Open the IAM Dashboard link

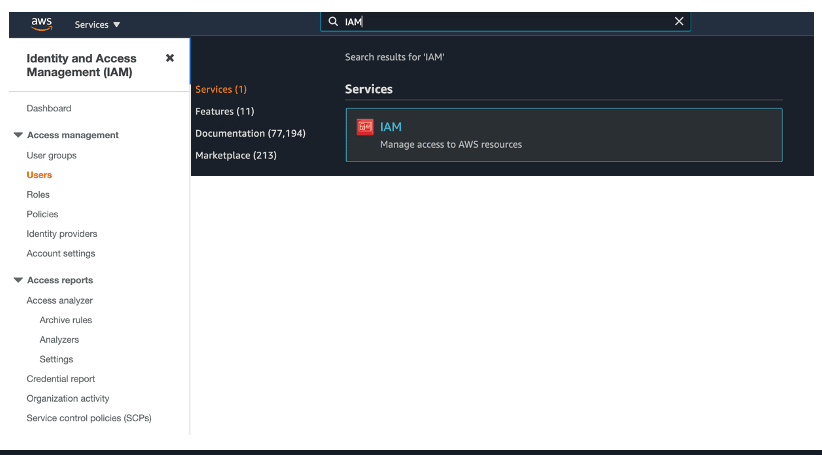49,109
